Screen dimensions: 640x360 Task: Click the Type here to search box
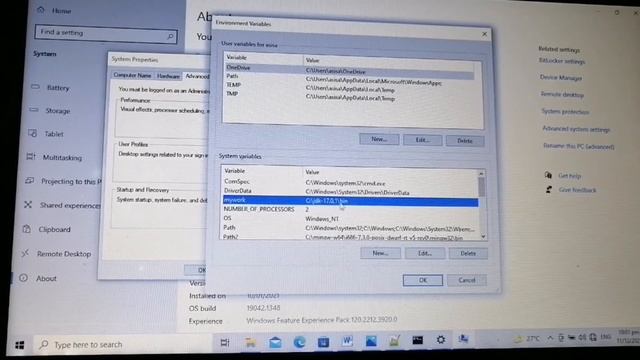(x=122, y=344)
